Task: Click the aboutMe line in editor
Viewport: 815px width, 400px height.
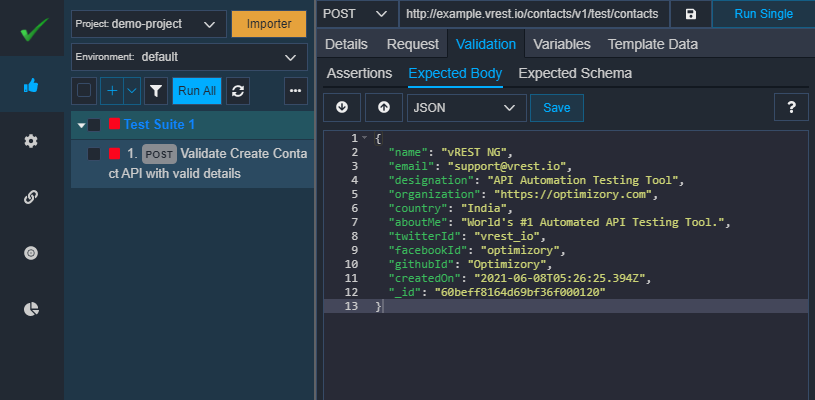Action: [x=559, y=222]
